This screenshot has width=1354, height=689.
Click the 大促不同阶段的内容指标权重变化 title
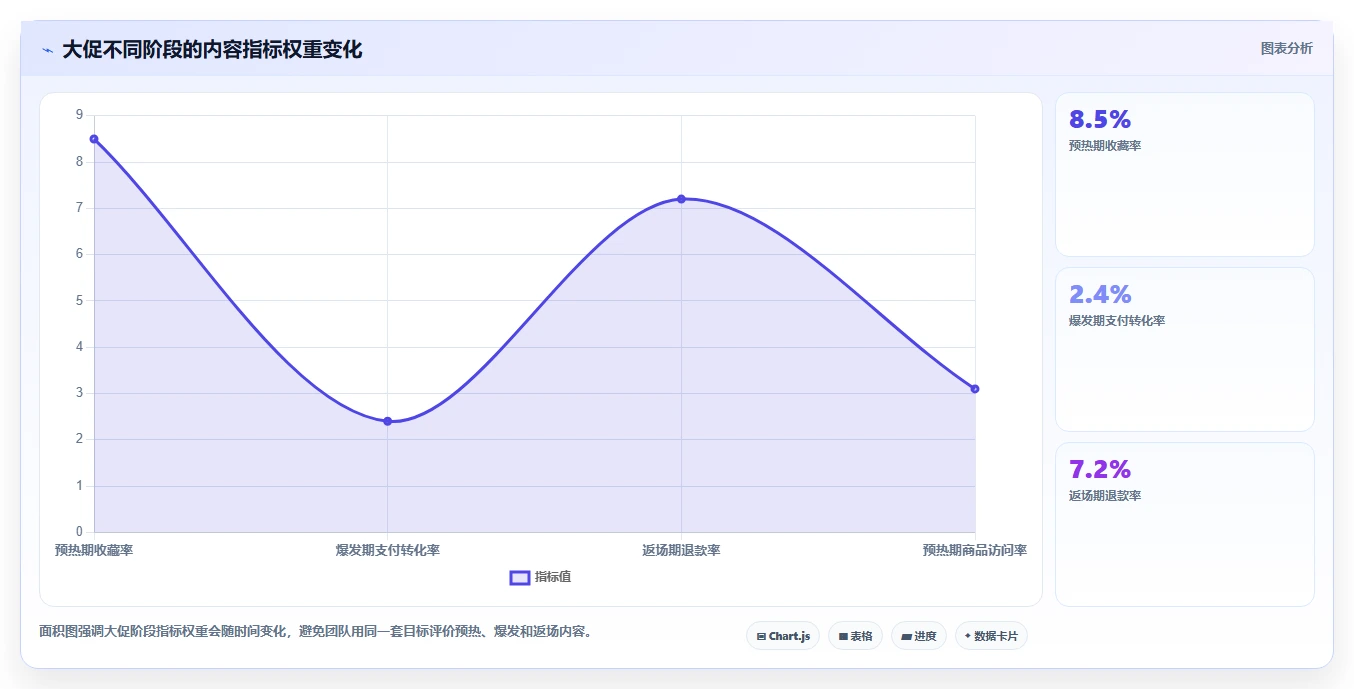click(212, 50)
